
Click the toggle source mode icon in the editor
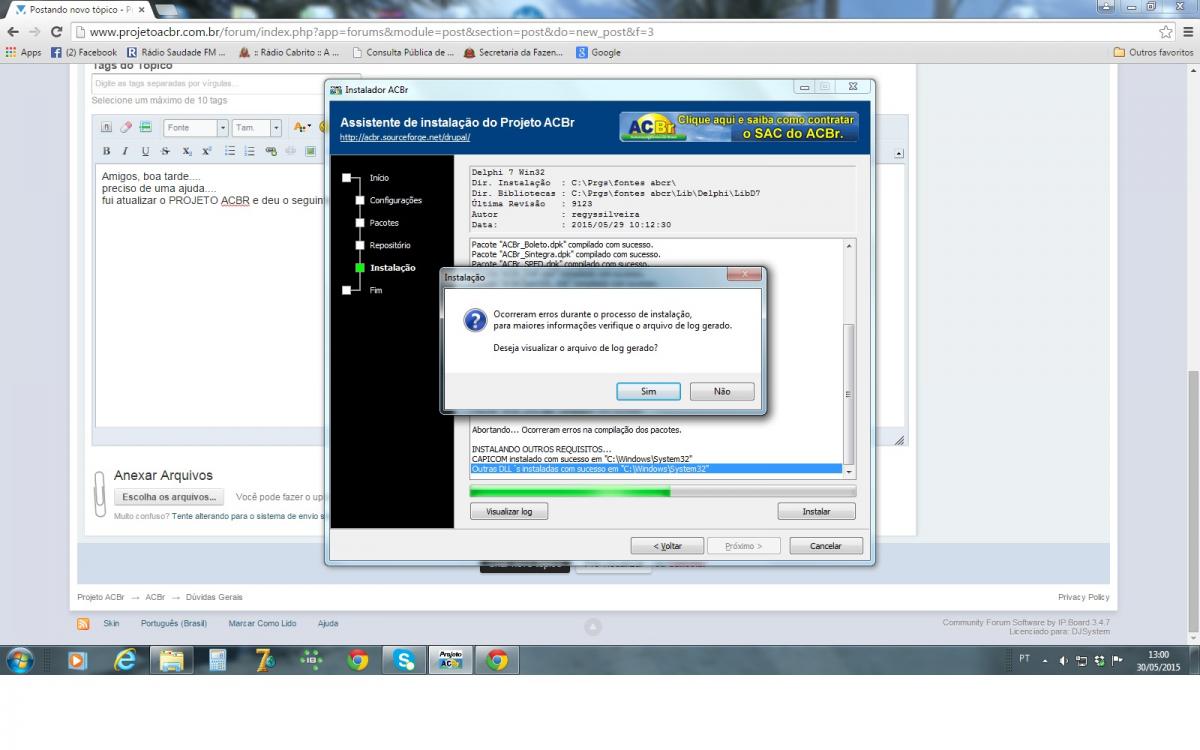[x=106, y=127]
